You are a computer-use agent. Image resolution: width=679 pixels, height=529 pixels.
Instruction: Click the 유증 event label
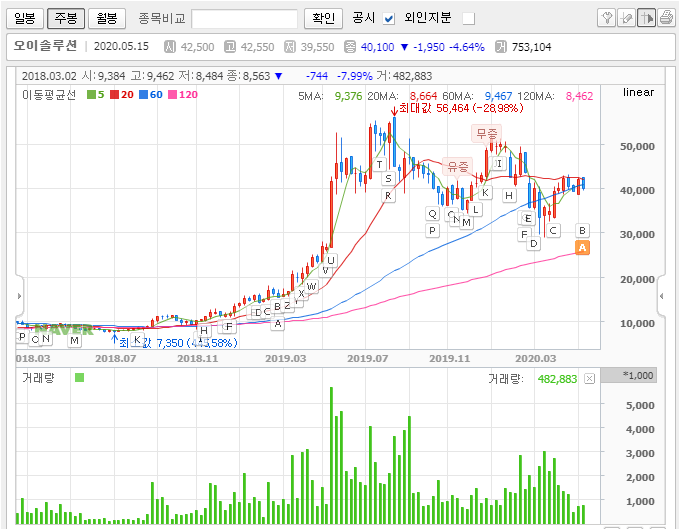tap(458, 166)
